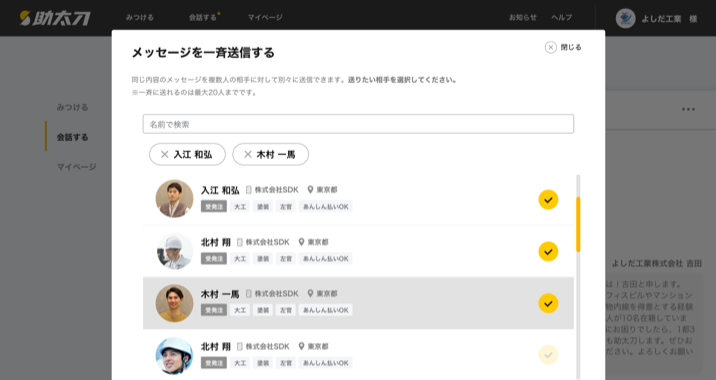Click the 名前で検索 search field
716x380 pixels.
coord(358,124)
